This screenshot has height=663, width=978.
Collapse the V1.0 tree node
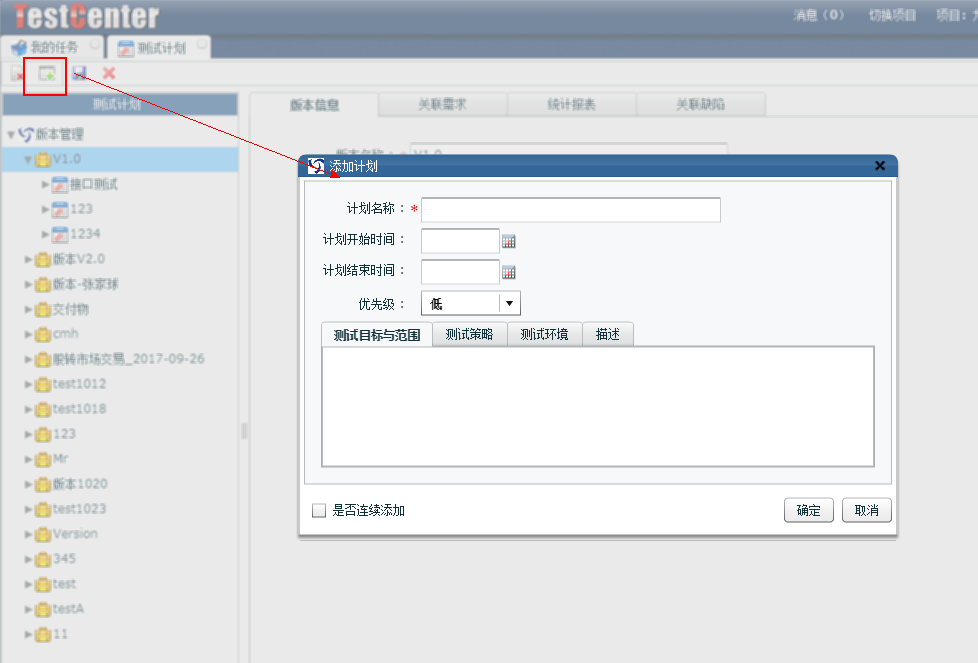pyautogui.click(x=28, y=159)
